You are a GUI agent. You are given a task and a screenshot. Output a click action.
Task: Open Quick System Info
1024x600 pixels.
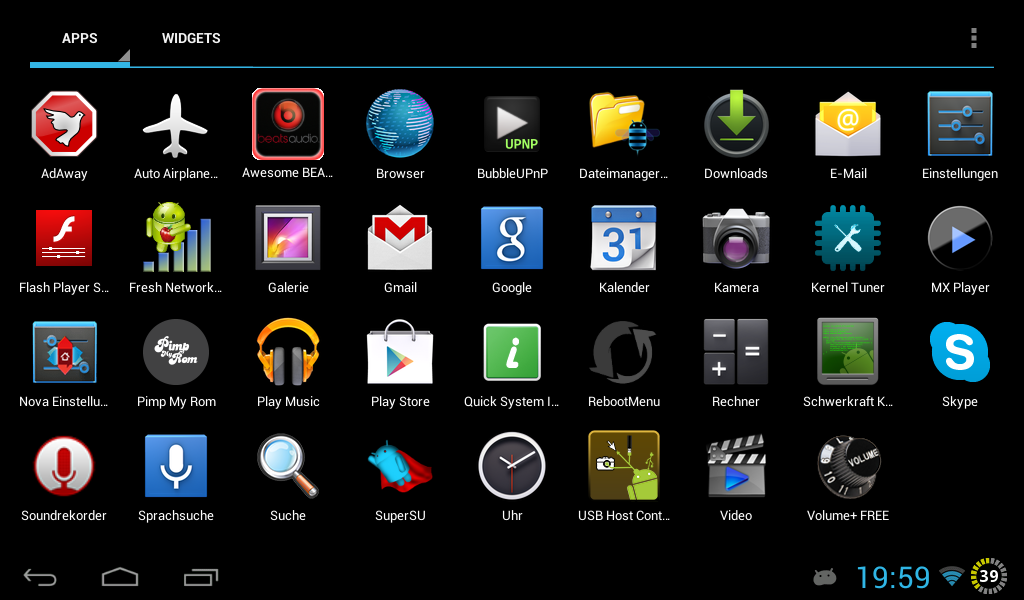point(512,352)
